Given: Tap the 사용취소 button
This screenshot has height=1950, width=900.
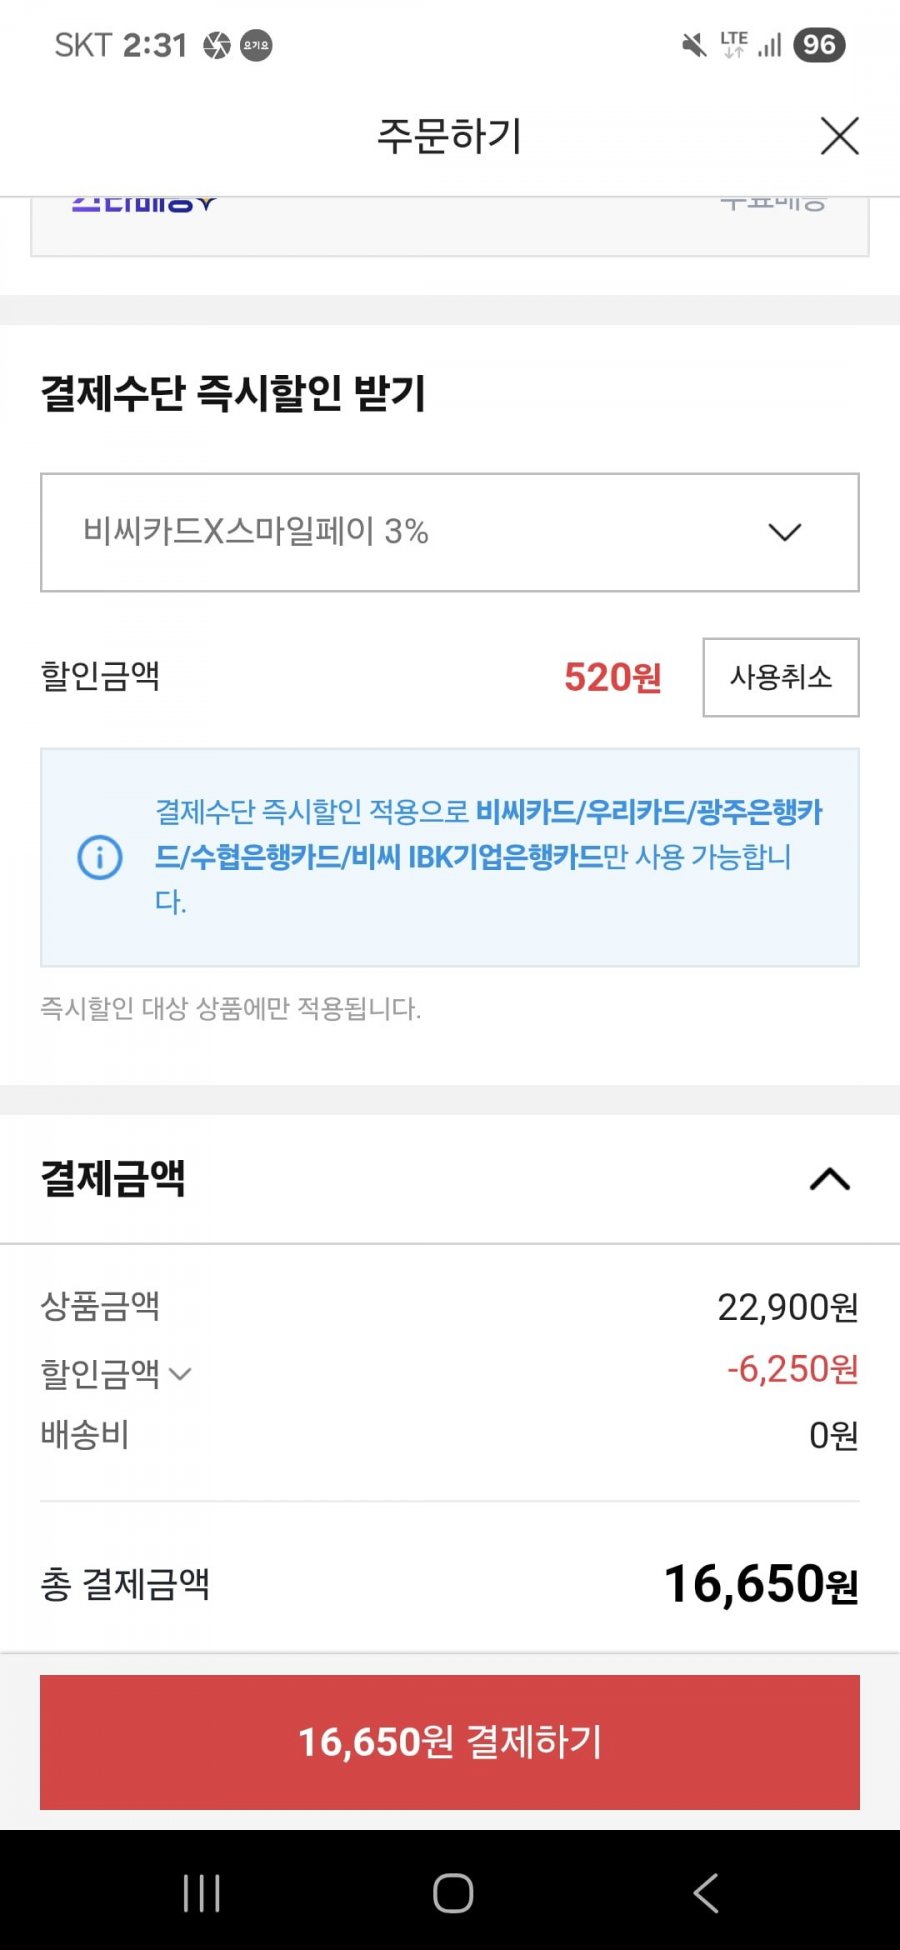Looking at the screenshot, I should point(781,677).
